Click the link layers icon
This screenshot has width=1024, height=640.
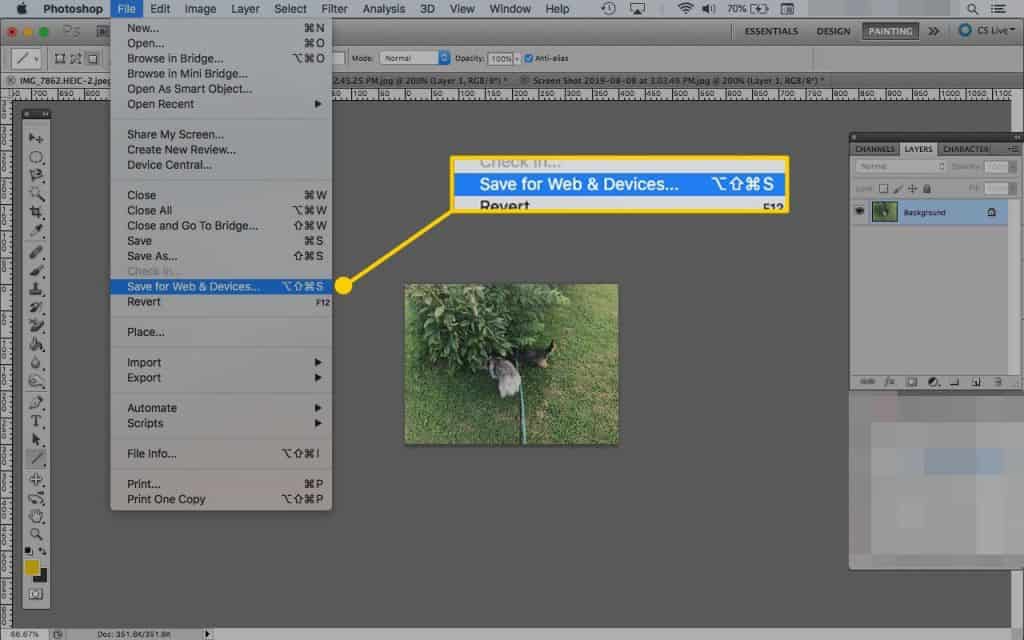pos(867,381)
